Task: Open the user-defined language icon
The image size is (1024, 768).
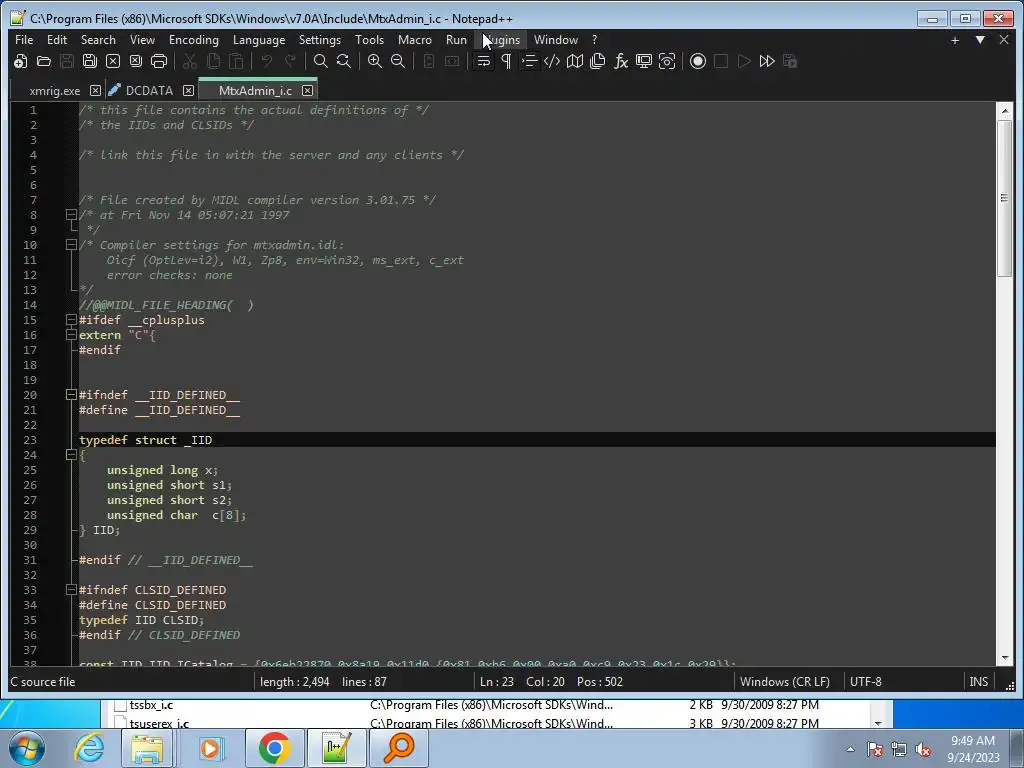Action: [552, 61]
